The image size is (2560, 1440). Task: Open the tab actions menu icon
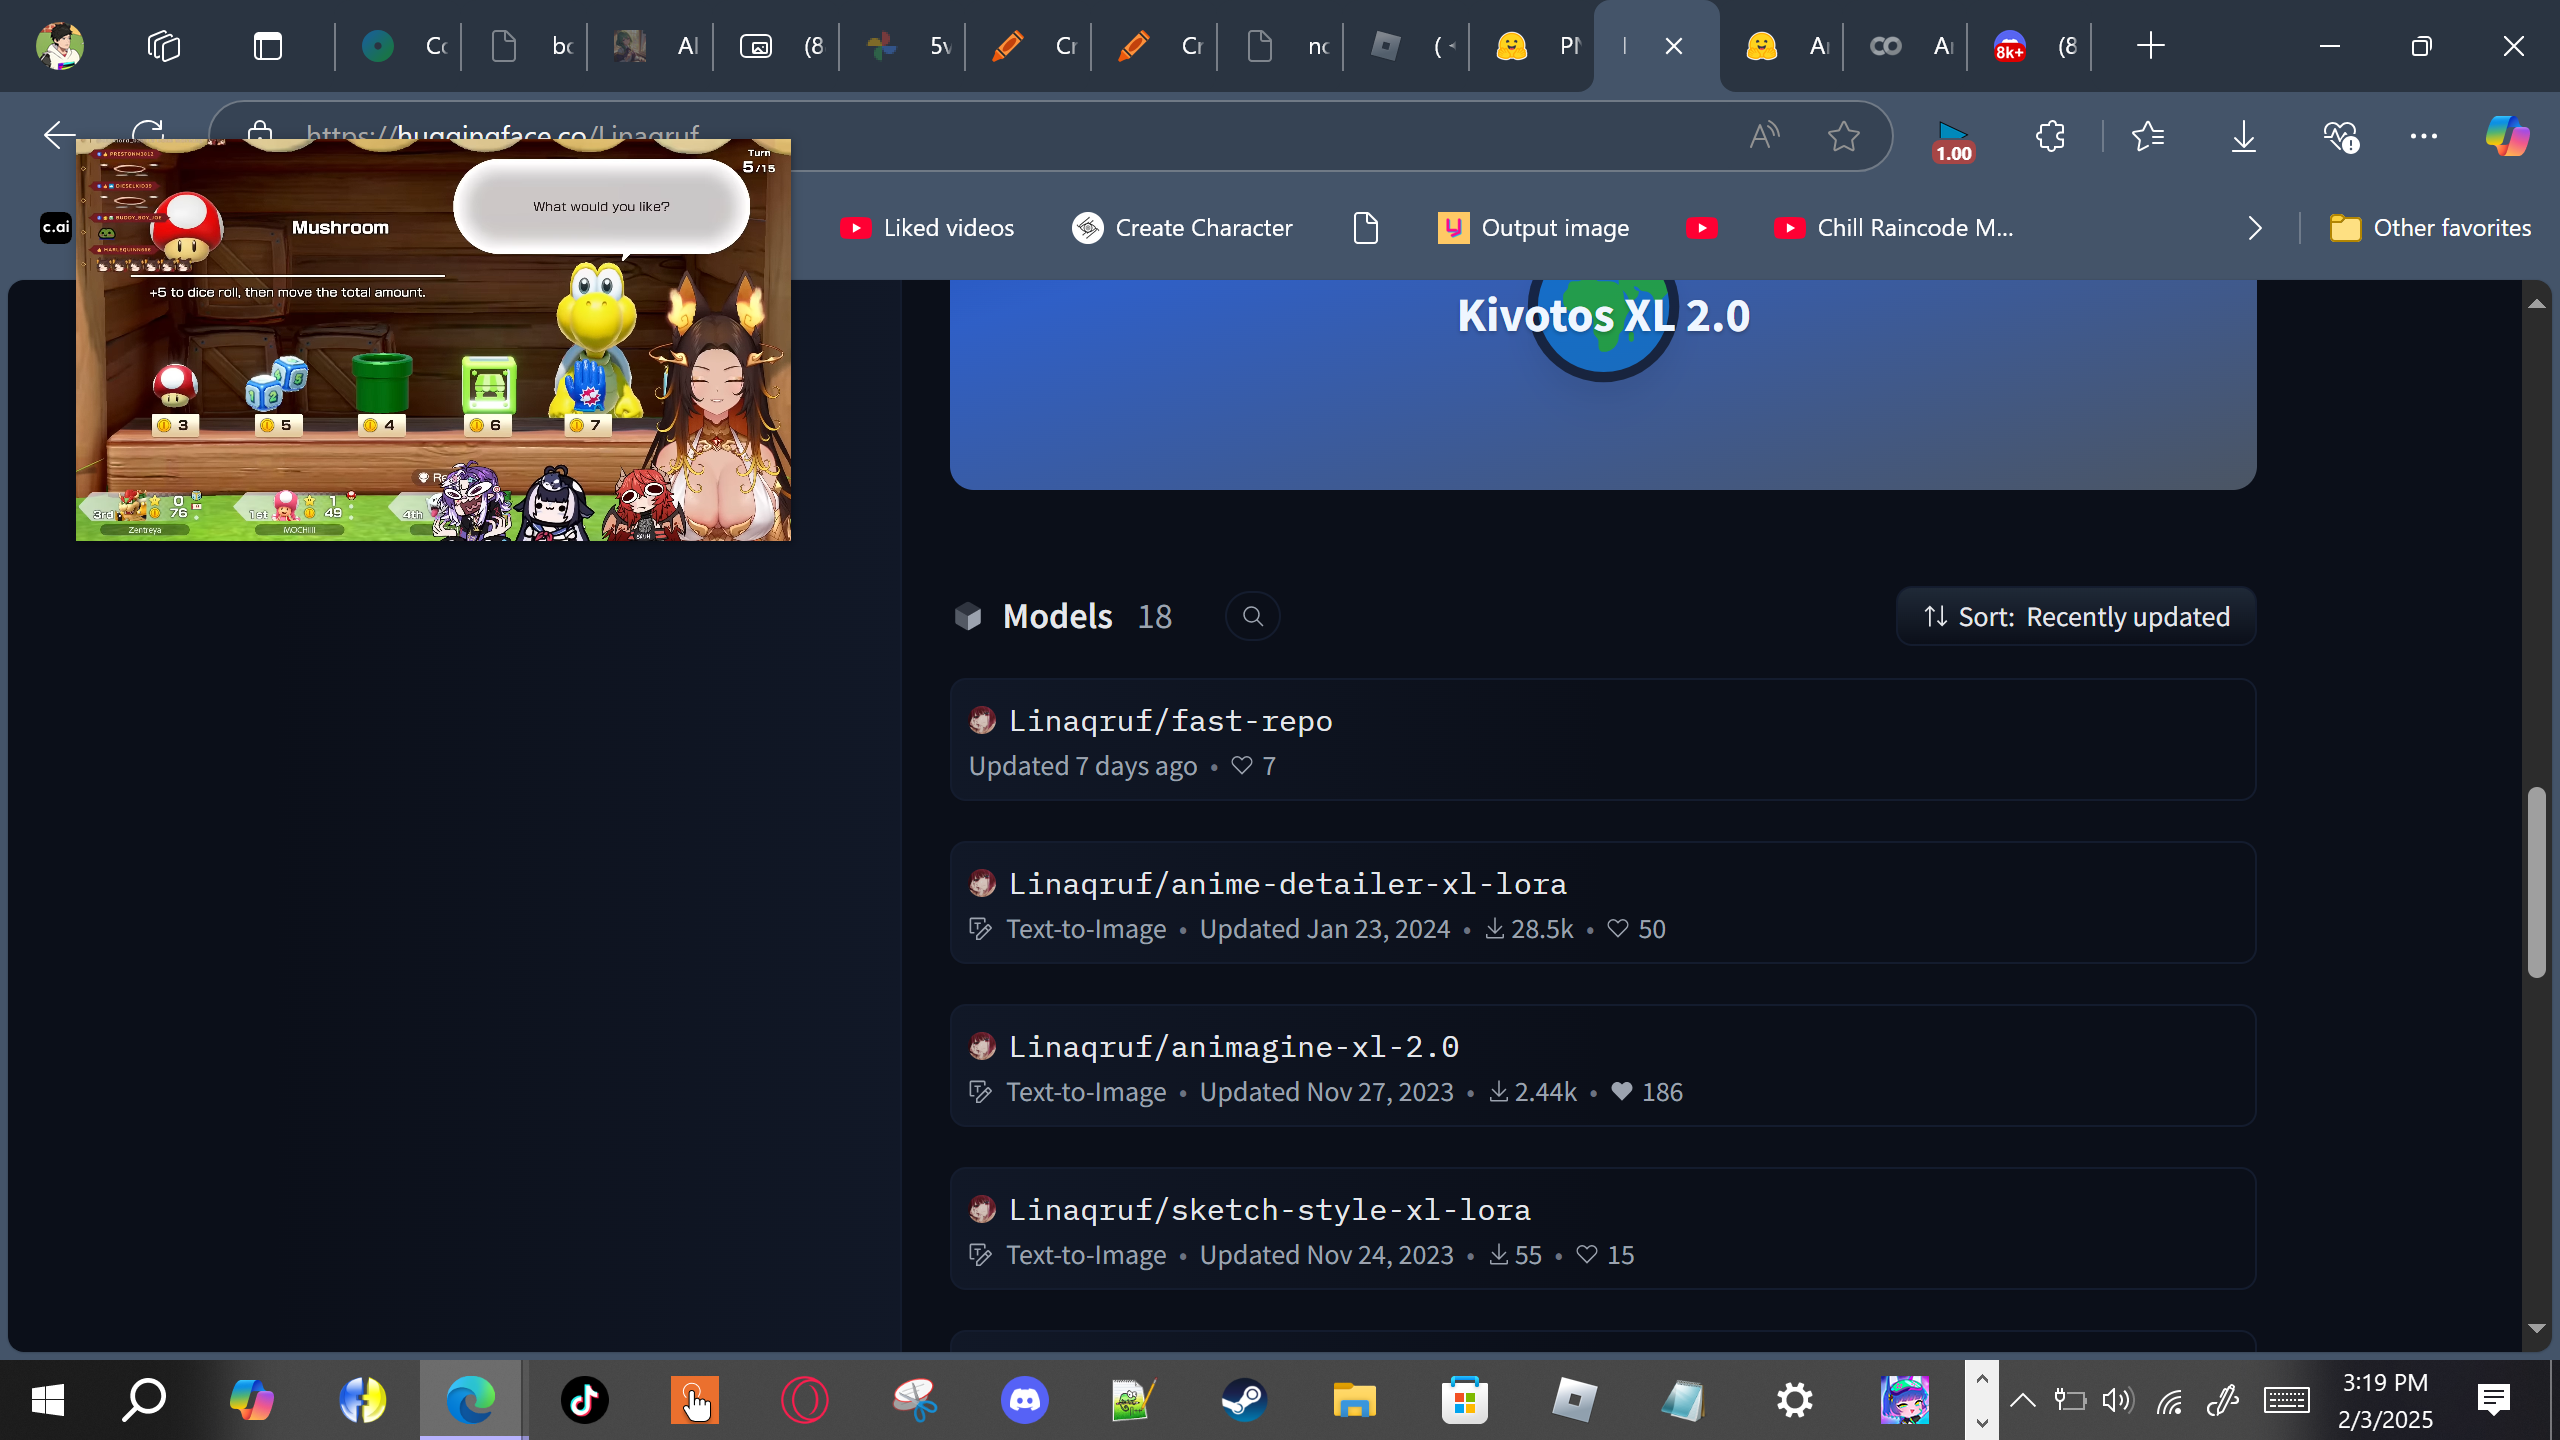coord(268,46)
